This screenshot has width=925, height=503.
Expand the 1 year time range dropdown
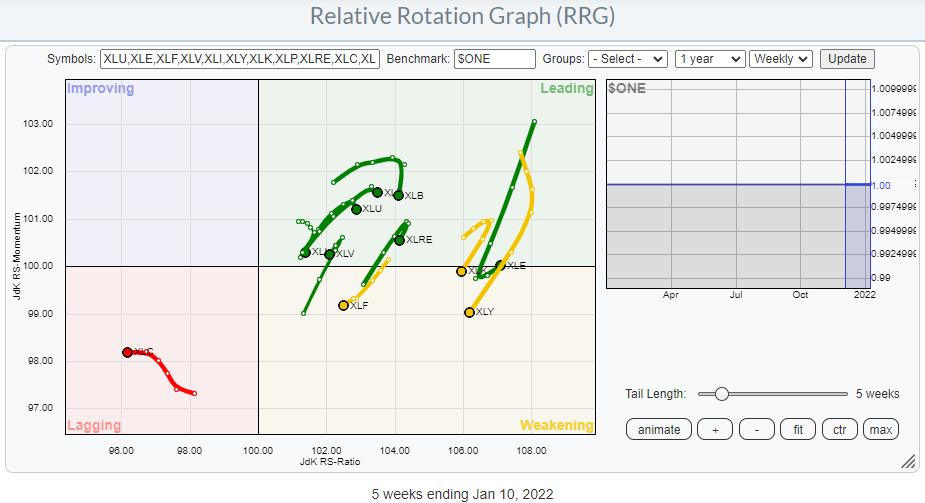click(x=709, y=59)
